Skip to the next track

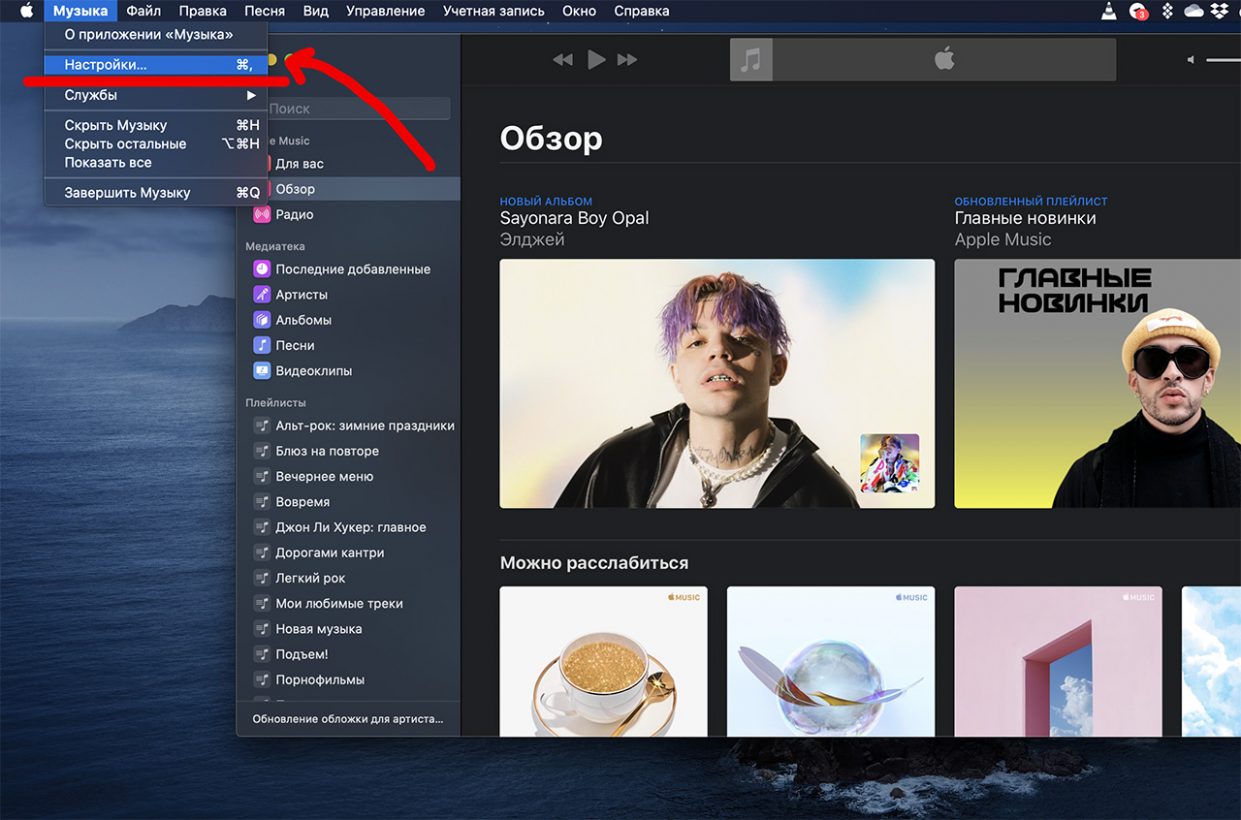[x=627, y=60]
